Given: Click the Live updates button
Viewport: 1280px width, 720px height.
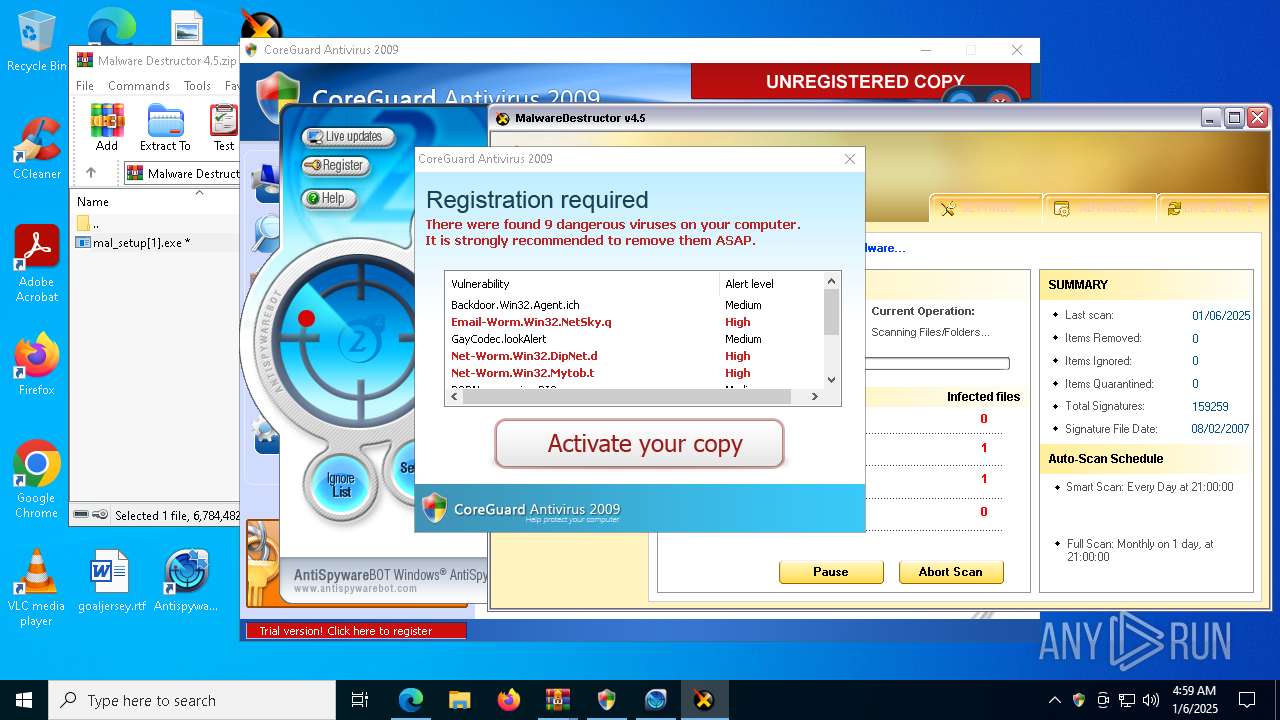Looking at the screenshot, I should 348,136.
